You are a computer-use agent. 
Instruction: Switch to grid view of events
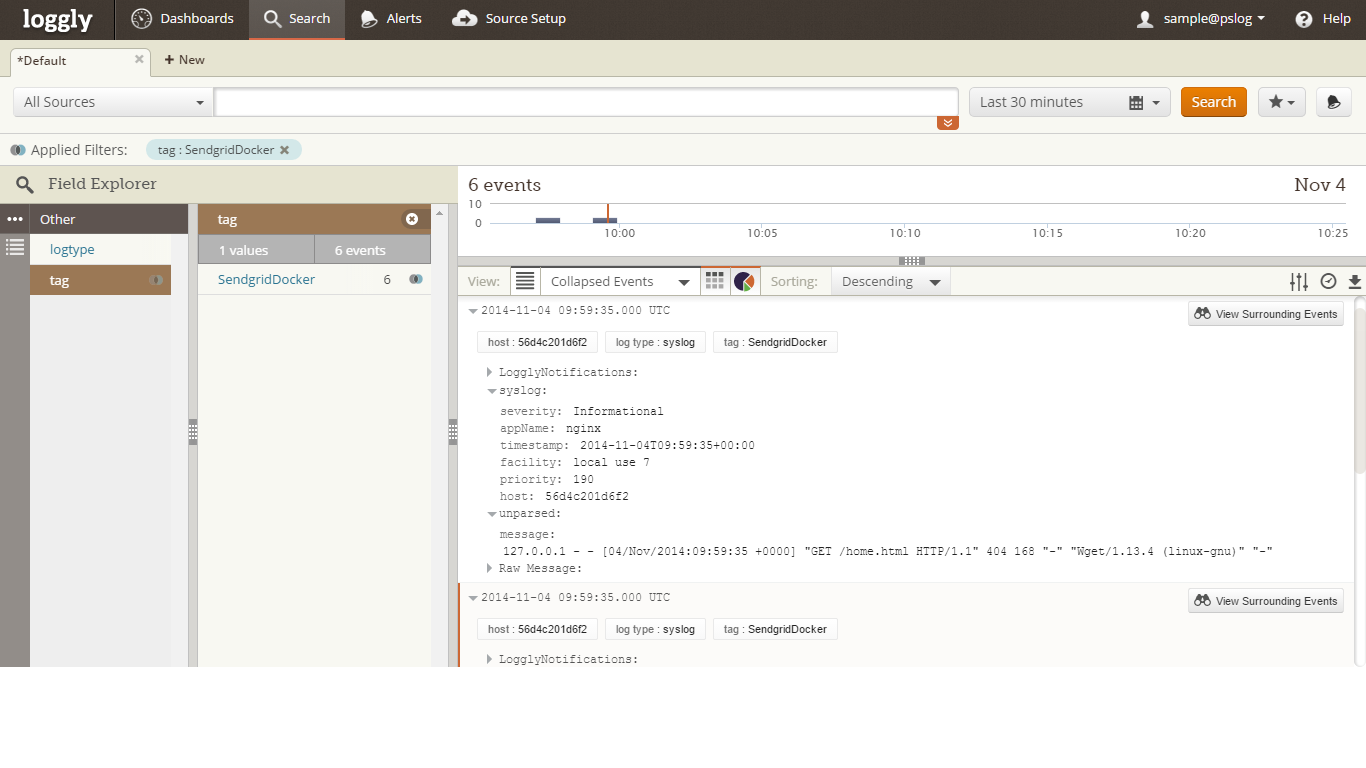(x=714, y=282)
